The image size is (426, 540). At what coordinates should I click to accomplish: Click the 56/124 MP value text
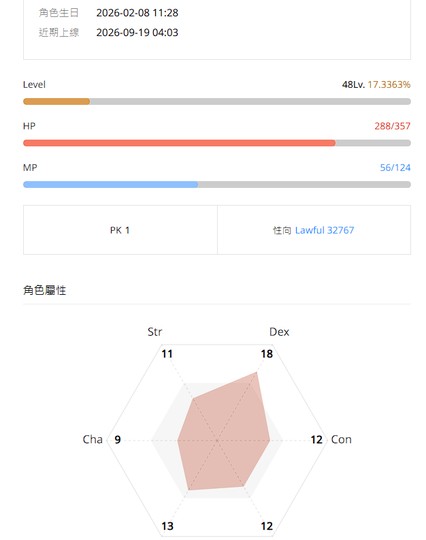(395, 168)
